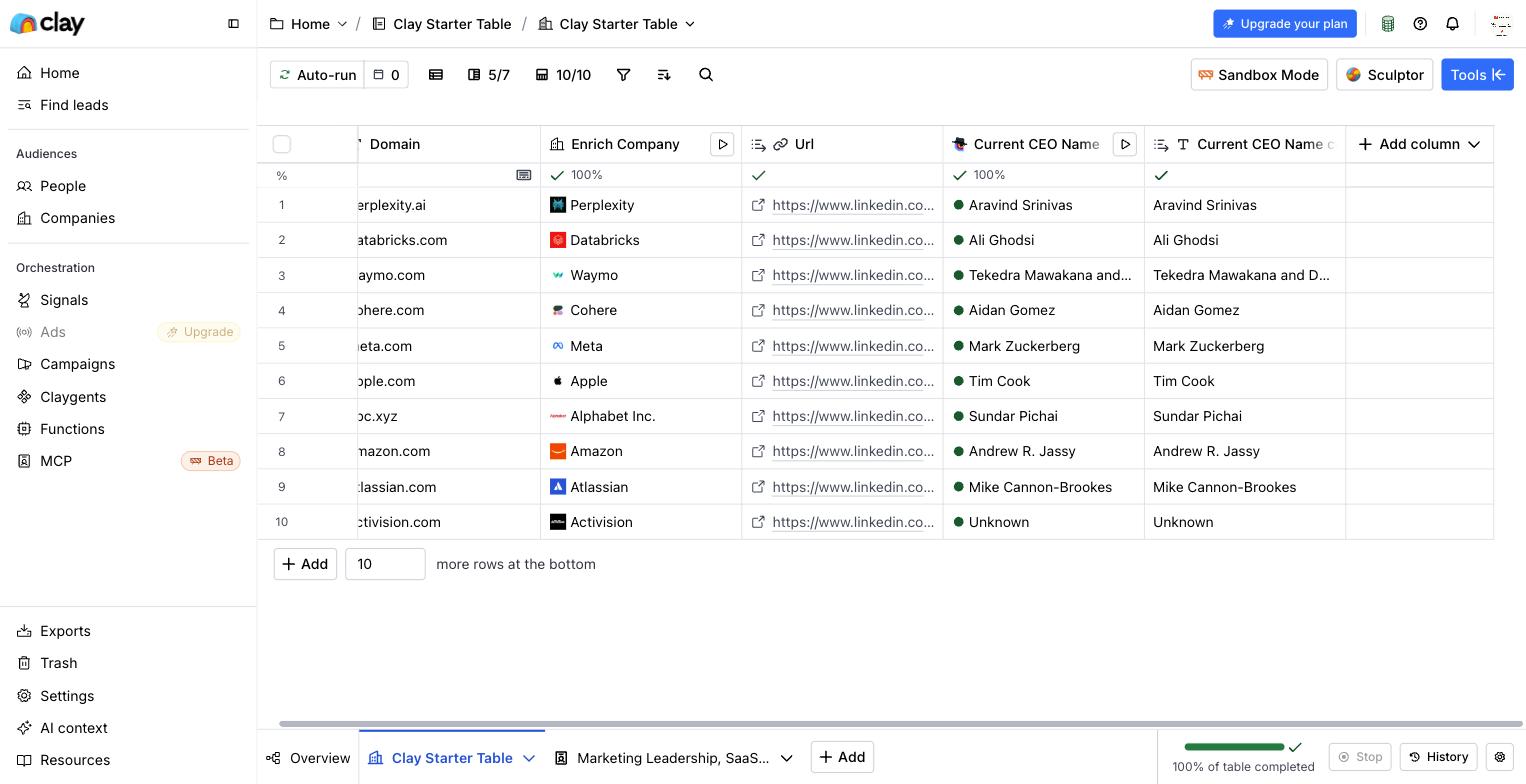Open Clay Starter Table workbook breadcrumb
Screen dimensions: 1526x784
click(x=442, y=24)
